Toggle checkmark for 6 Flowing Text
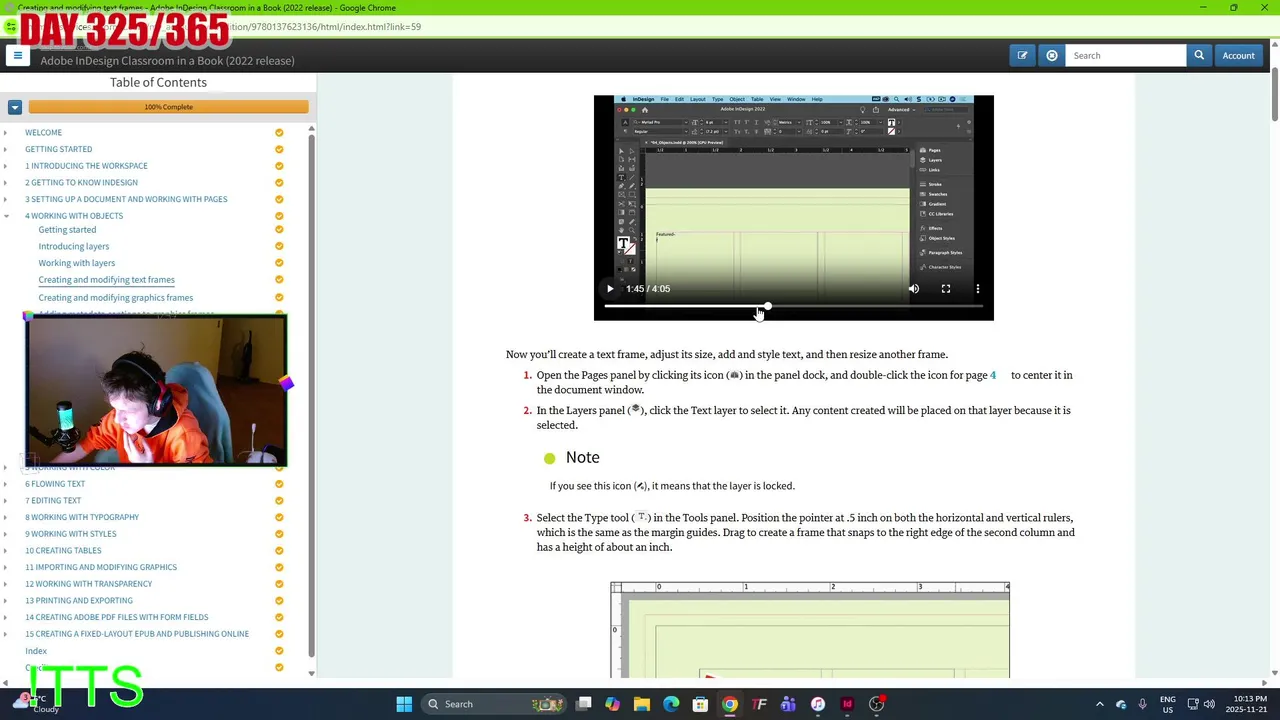Image resolution: width=1280 pixels, height=720 pixels. point(279,484)
